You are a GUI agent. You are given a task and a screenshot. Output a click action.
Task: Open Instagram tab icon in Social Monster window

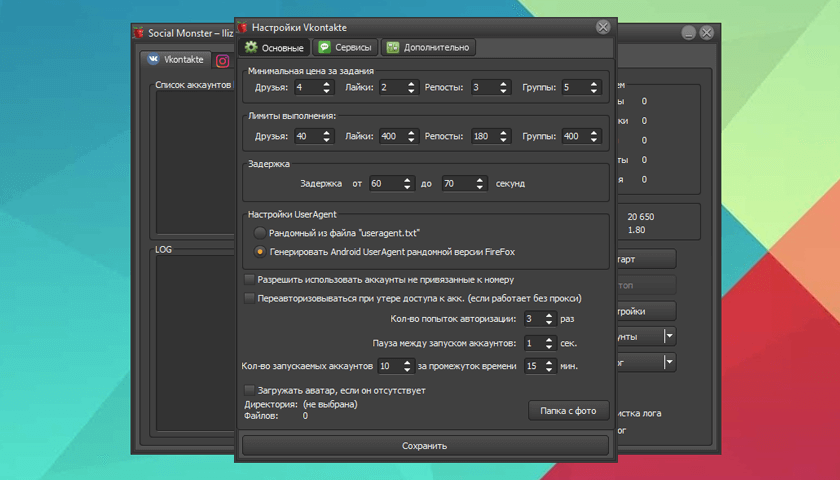tap(222, 61)
